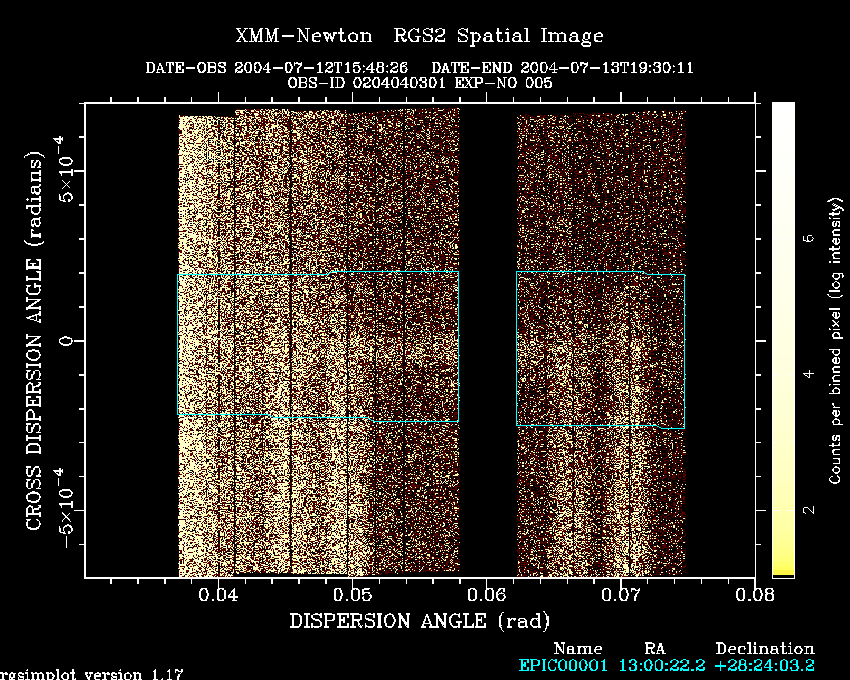Click the yellow bottom of the color bar
Image resolution: width=850 pixels, height=680 pixels.
click(x=783, y=571)
